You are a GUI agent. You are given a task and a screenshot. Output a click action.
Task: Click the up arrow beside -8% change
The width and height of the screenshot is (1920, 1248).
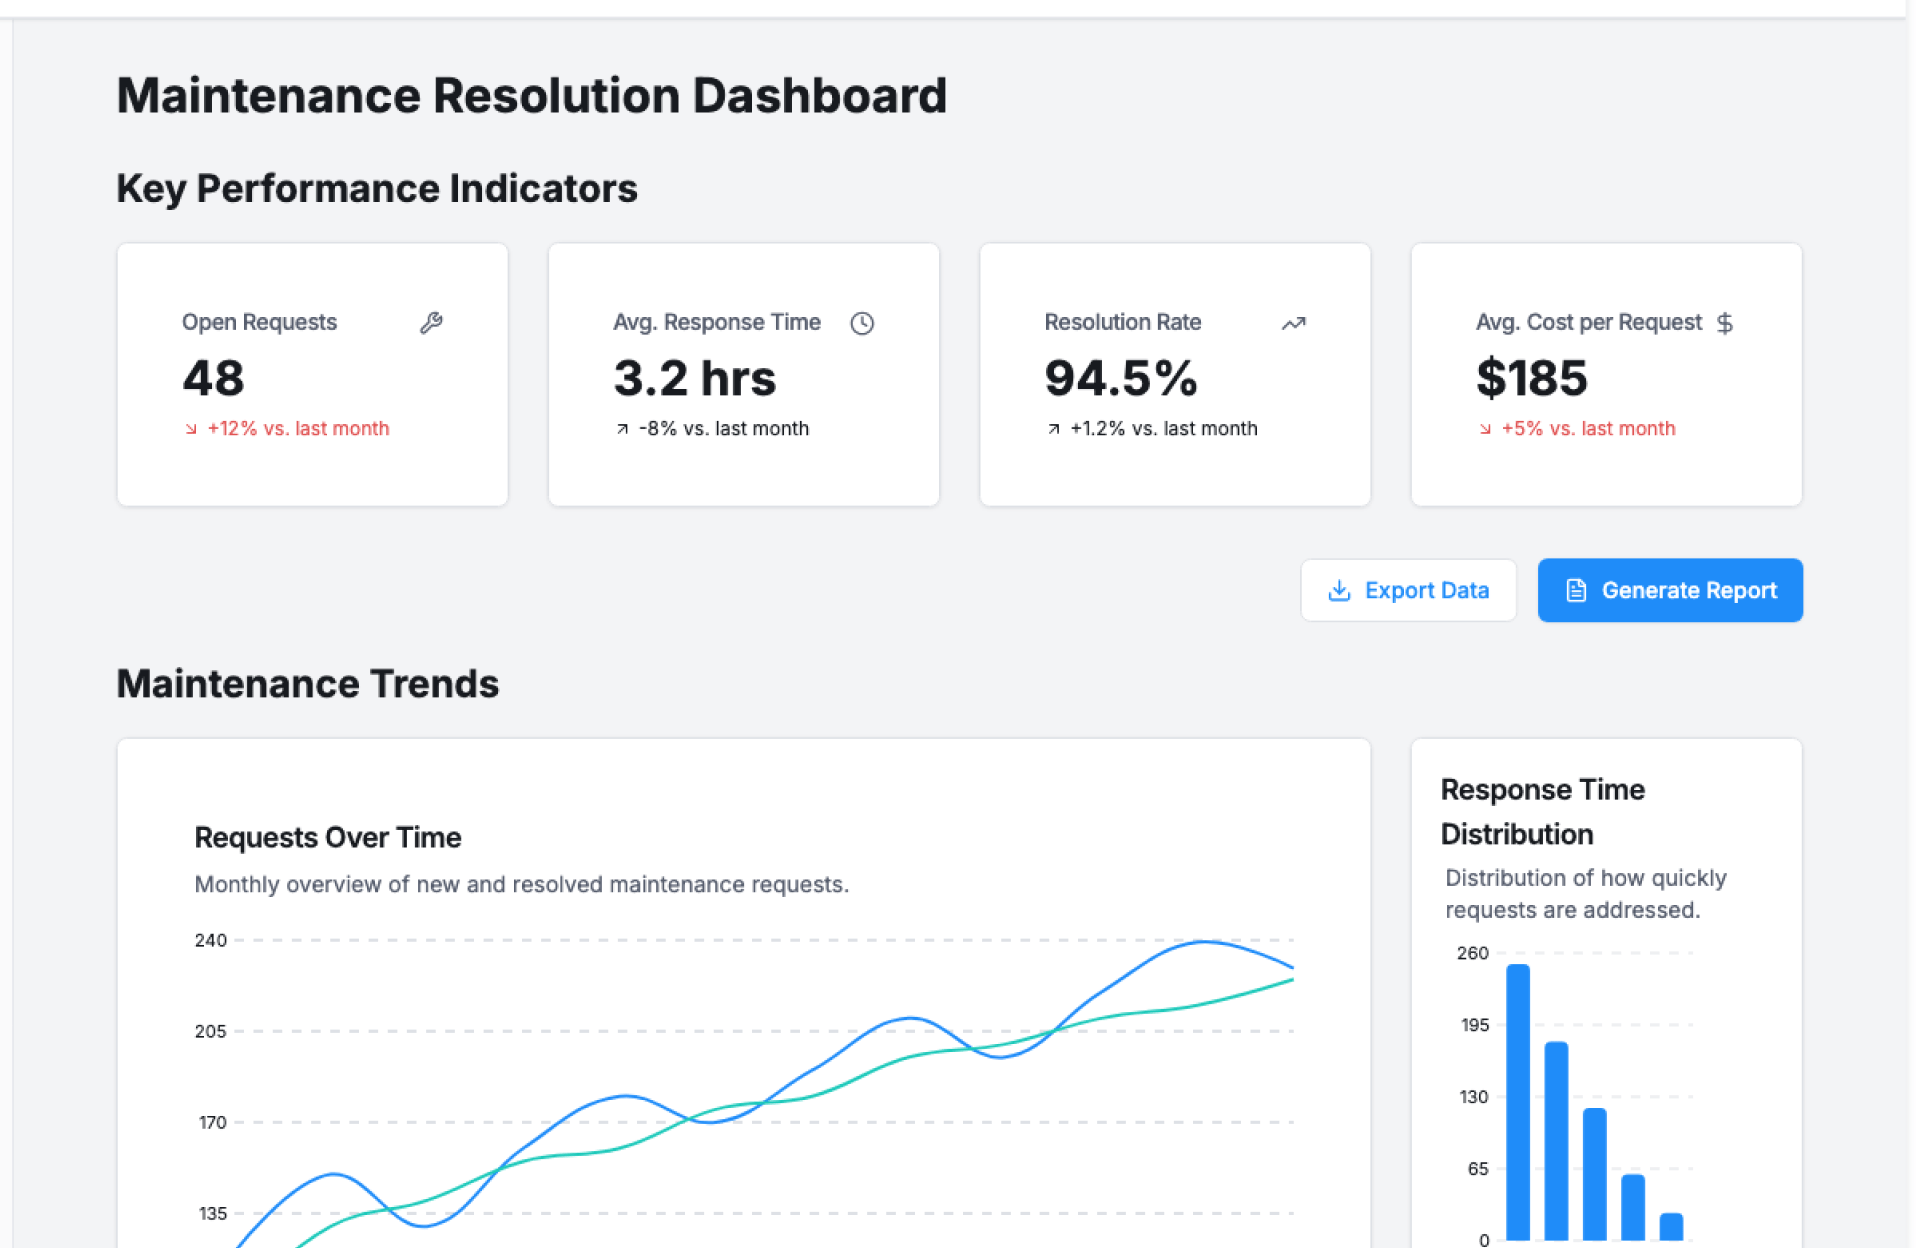tap(622, 429)
